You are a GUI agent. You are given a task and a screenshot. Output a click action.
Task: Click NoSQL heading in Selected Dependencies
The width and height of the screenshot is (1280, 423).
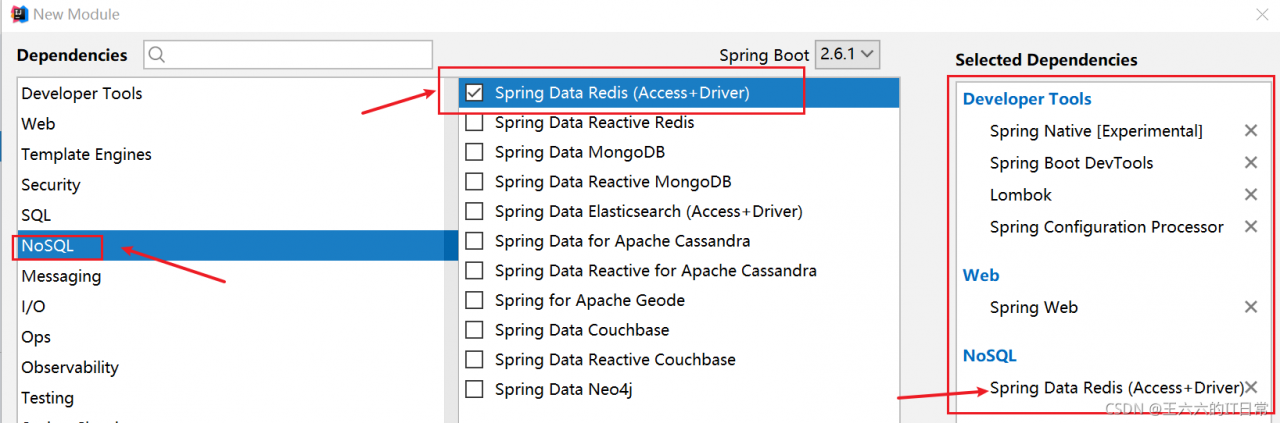[x=990, y=355]
